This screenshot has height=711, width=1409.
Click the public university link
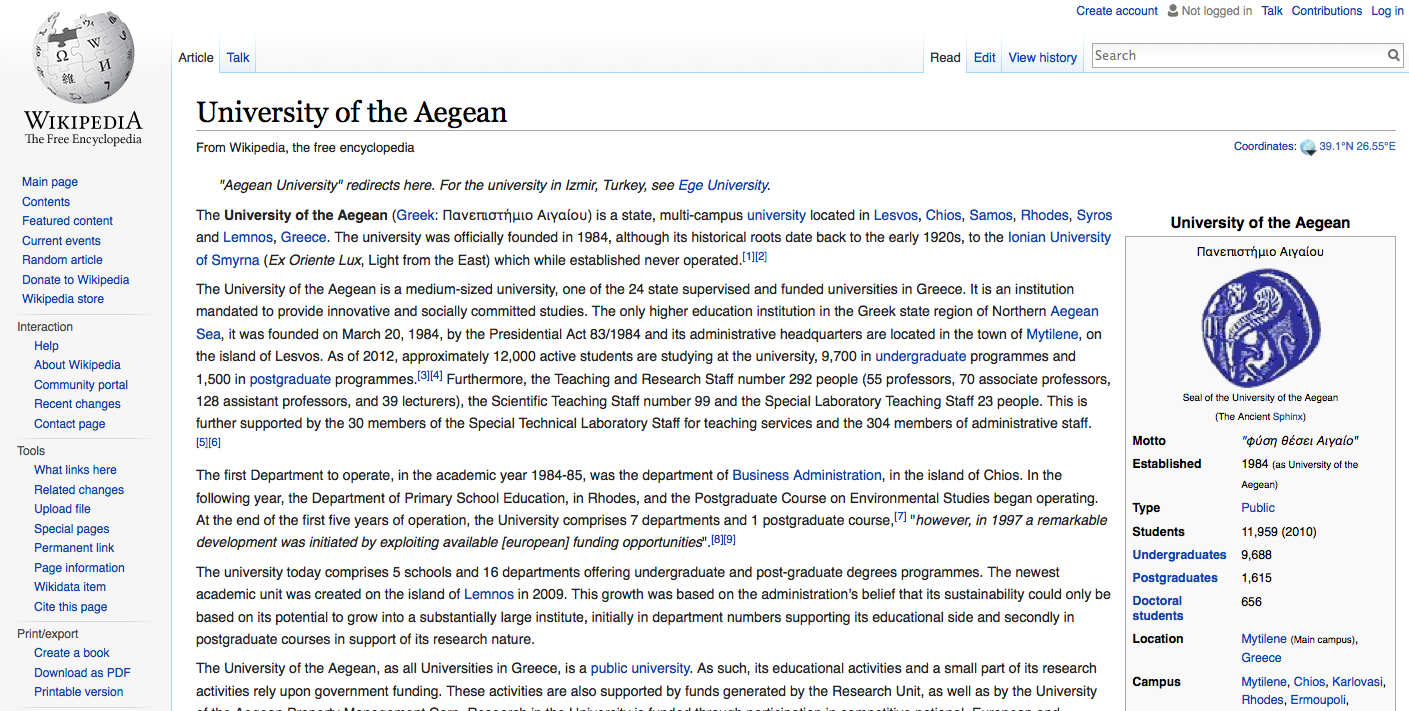pos(640,668)
